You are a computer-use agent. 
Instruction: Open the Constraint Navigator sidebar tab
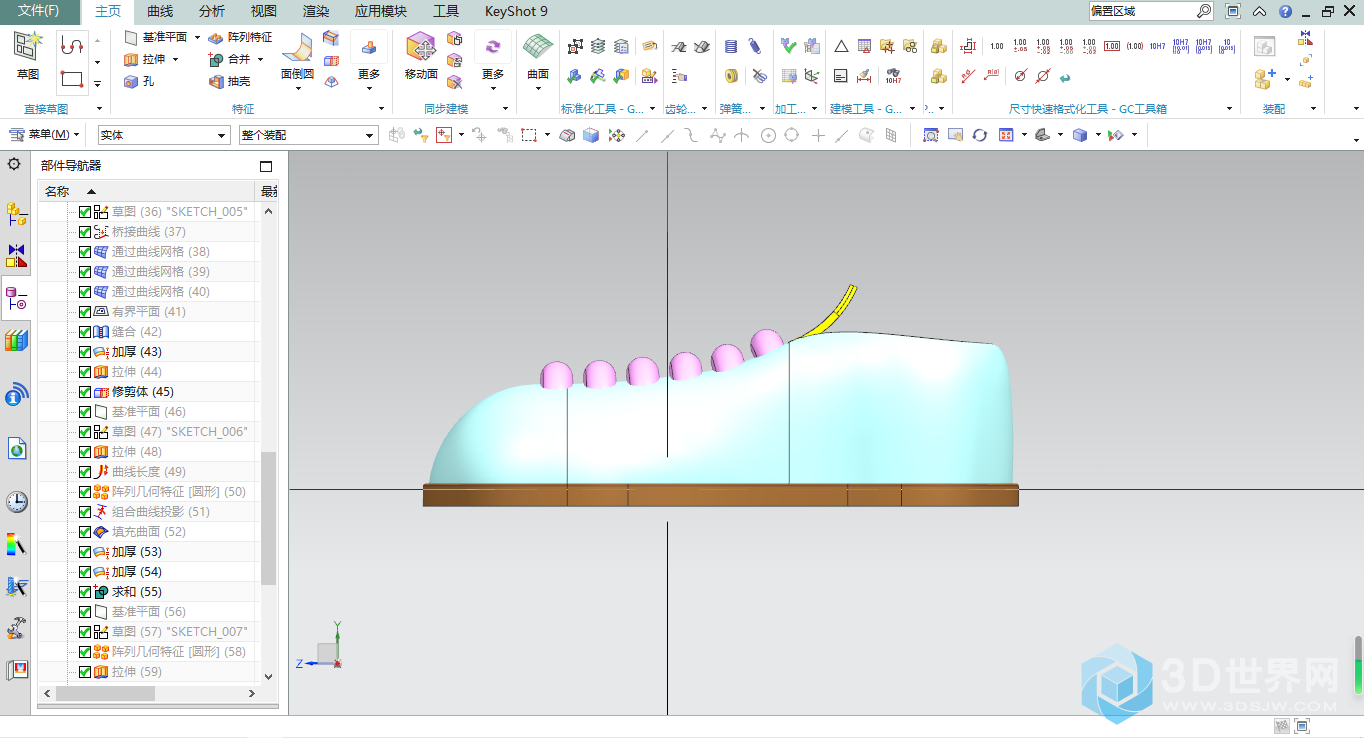(x=16, y=254)
